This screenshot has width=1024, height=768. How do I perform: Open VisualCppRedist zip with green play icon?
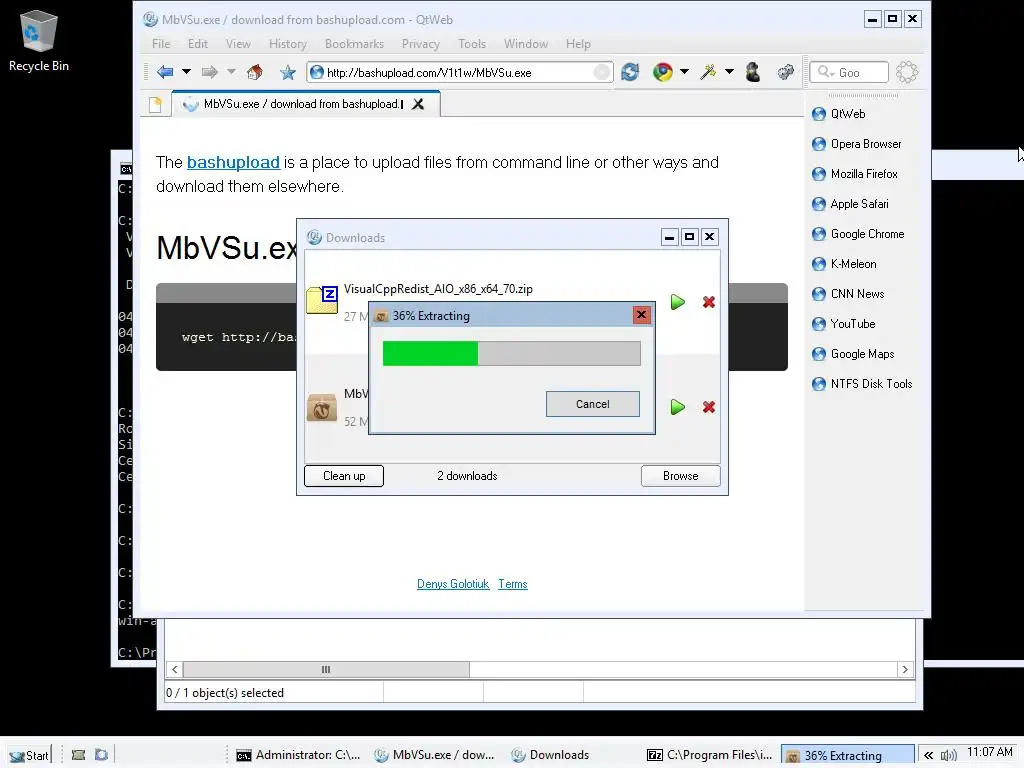click(678, 302)
